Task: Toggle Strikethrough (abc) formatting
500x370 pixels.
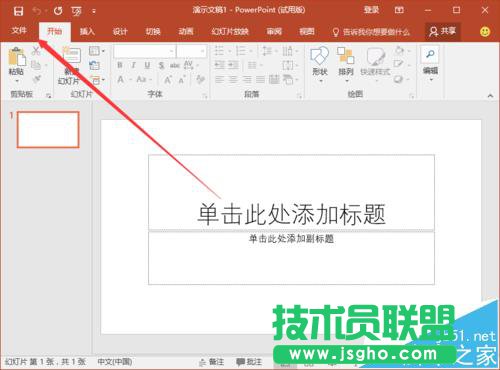Action: [x=175, y=66]
